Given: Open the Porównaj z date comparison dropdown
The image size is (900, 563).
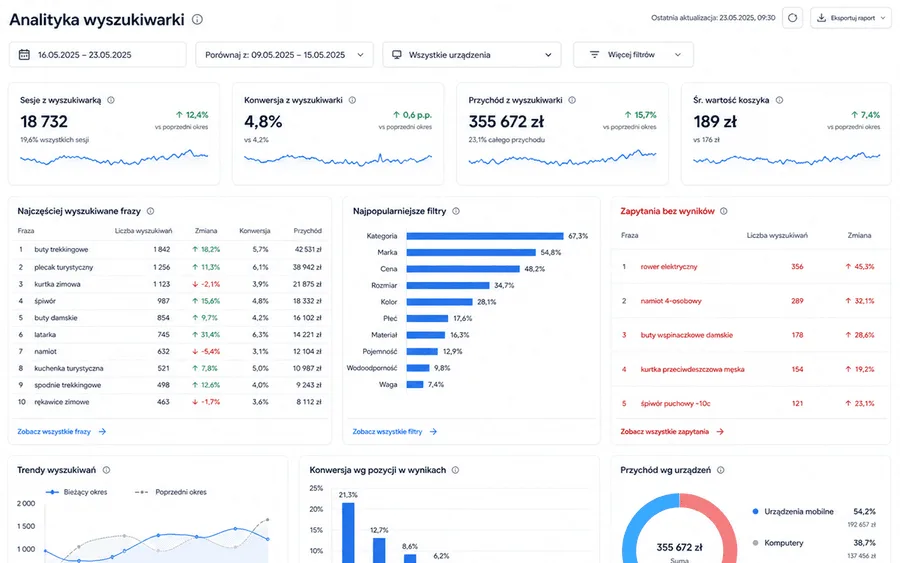Looking at the screenshot, I should (285, 55).
